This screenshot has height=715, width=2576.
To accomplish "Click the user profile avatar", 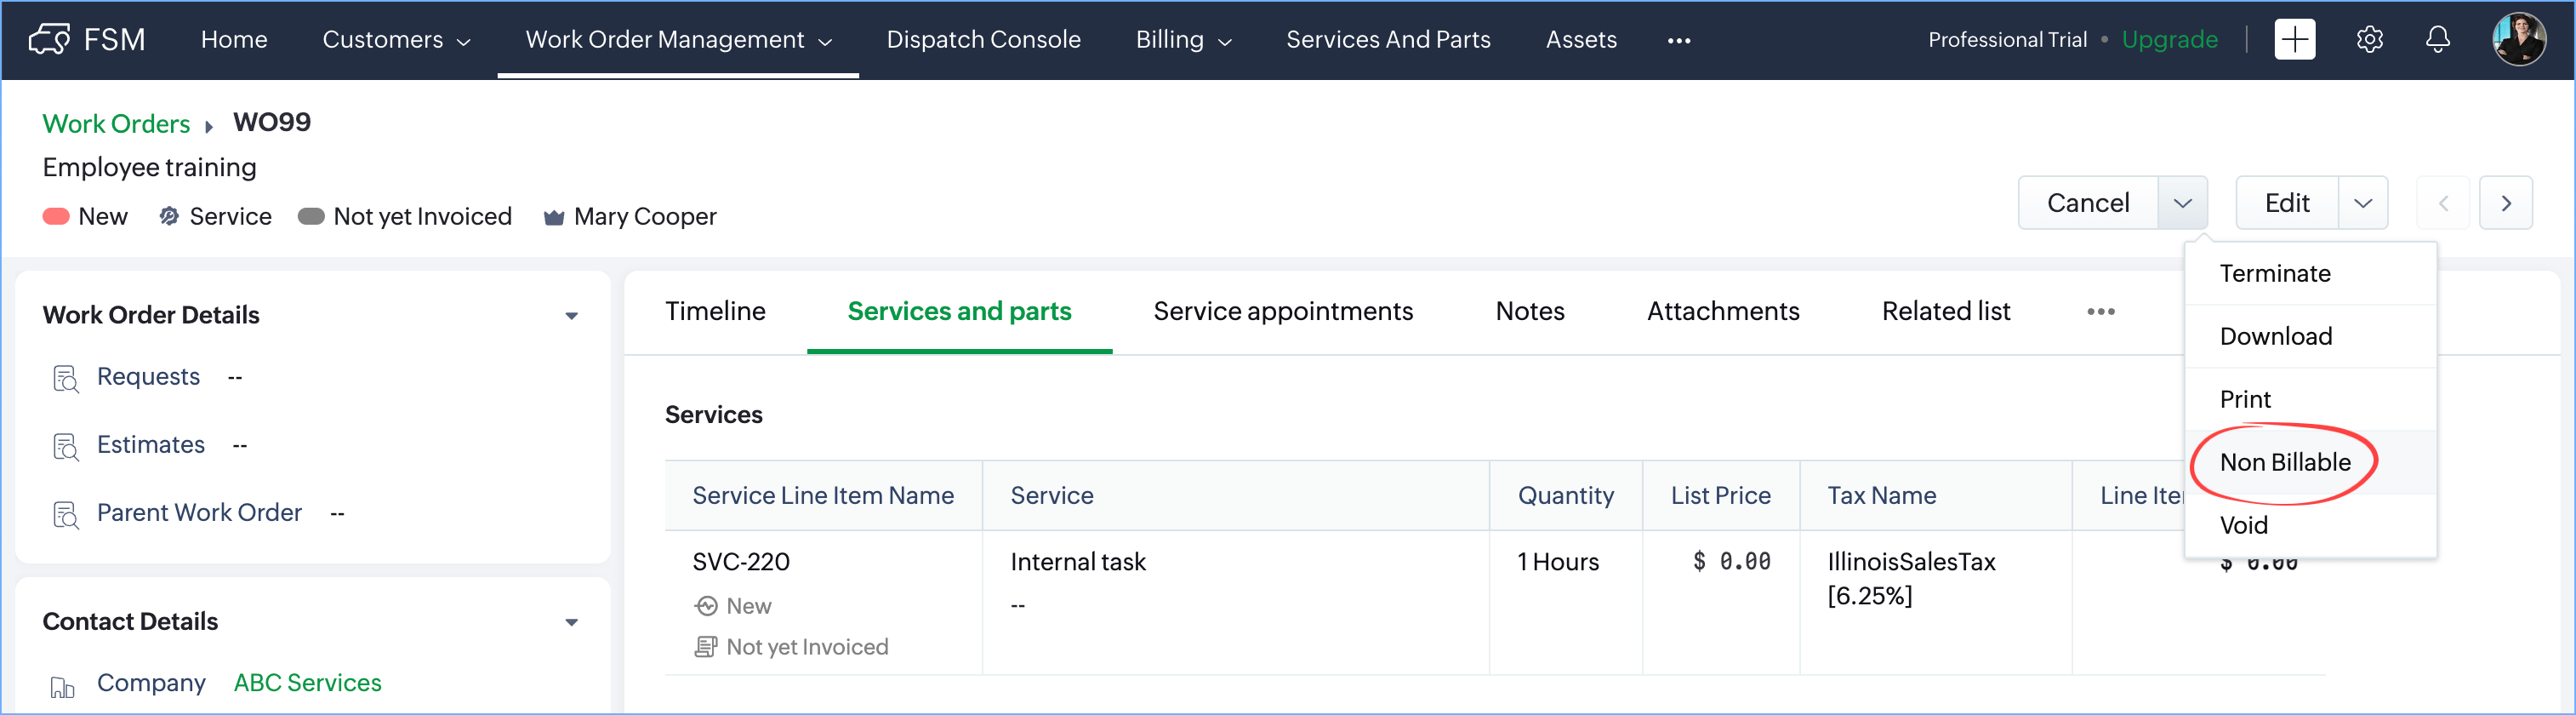I will [x=2518, y=40].
